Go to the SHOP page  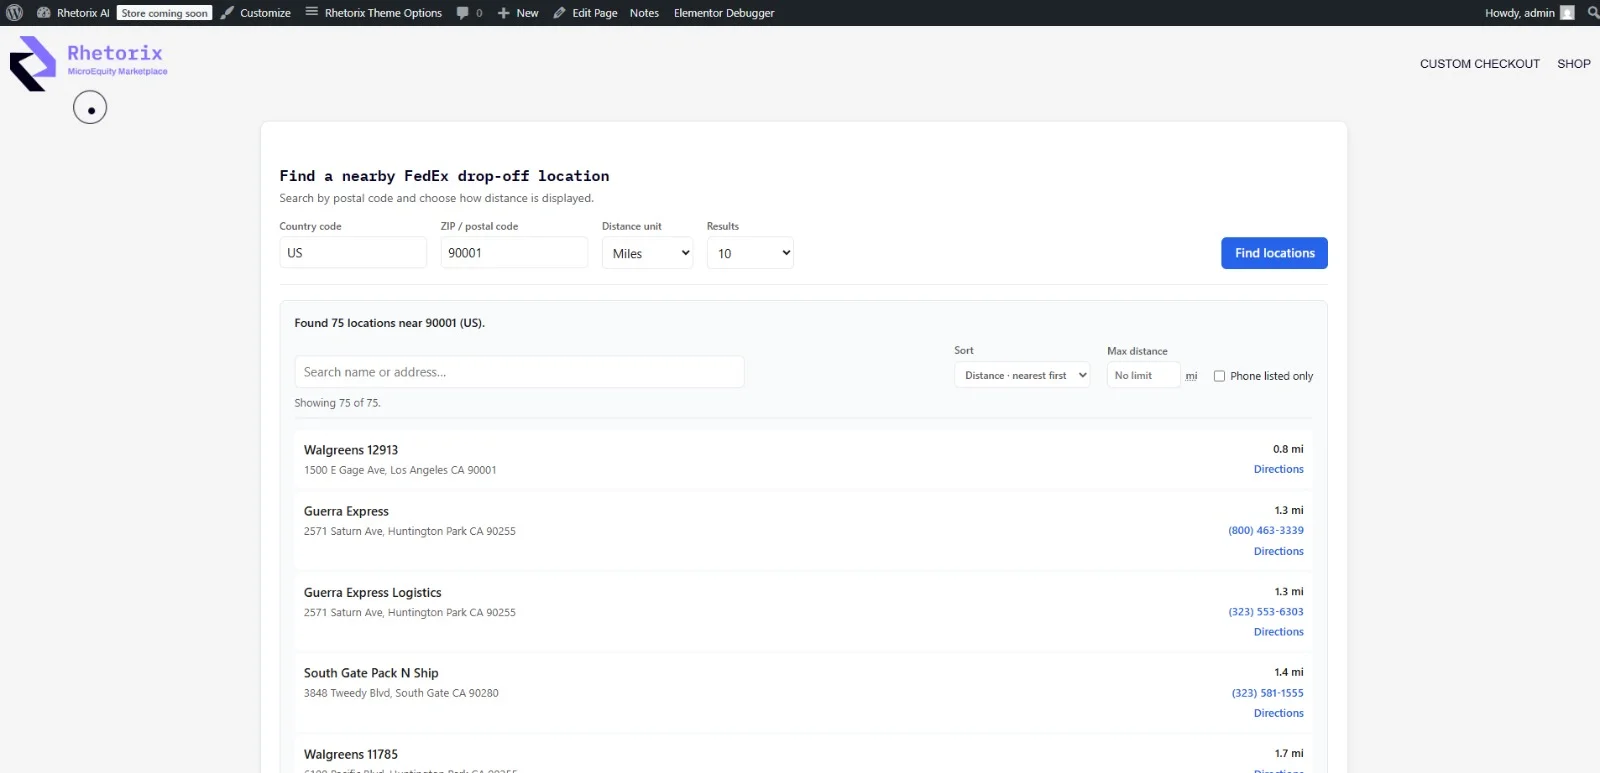pos(1574,64)
